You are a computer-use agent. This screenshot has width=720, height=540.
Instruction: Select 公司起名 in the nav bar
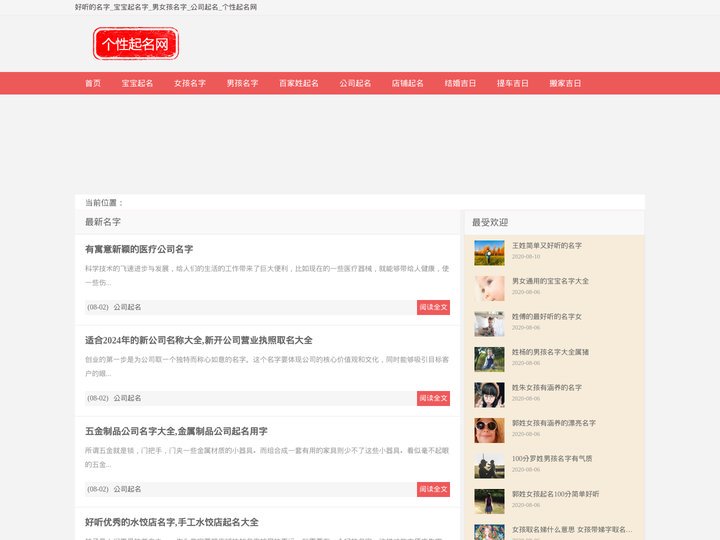(355, 83)
